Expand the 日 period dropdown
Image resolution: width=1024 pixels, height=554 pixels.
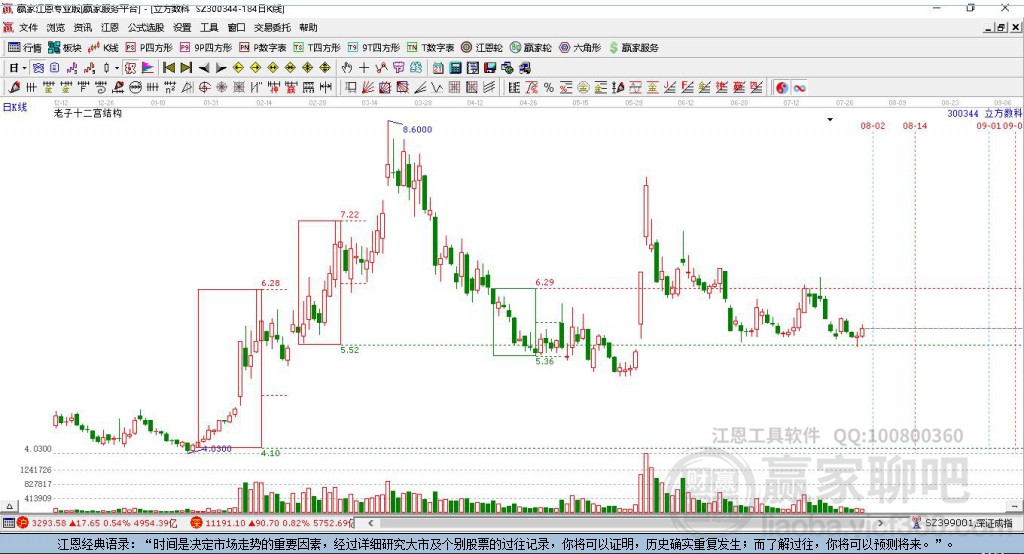(x=24, y=68)
